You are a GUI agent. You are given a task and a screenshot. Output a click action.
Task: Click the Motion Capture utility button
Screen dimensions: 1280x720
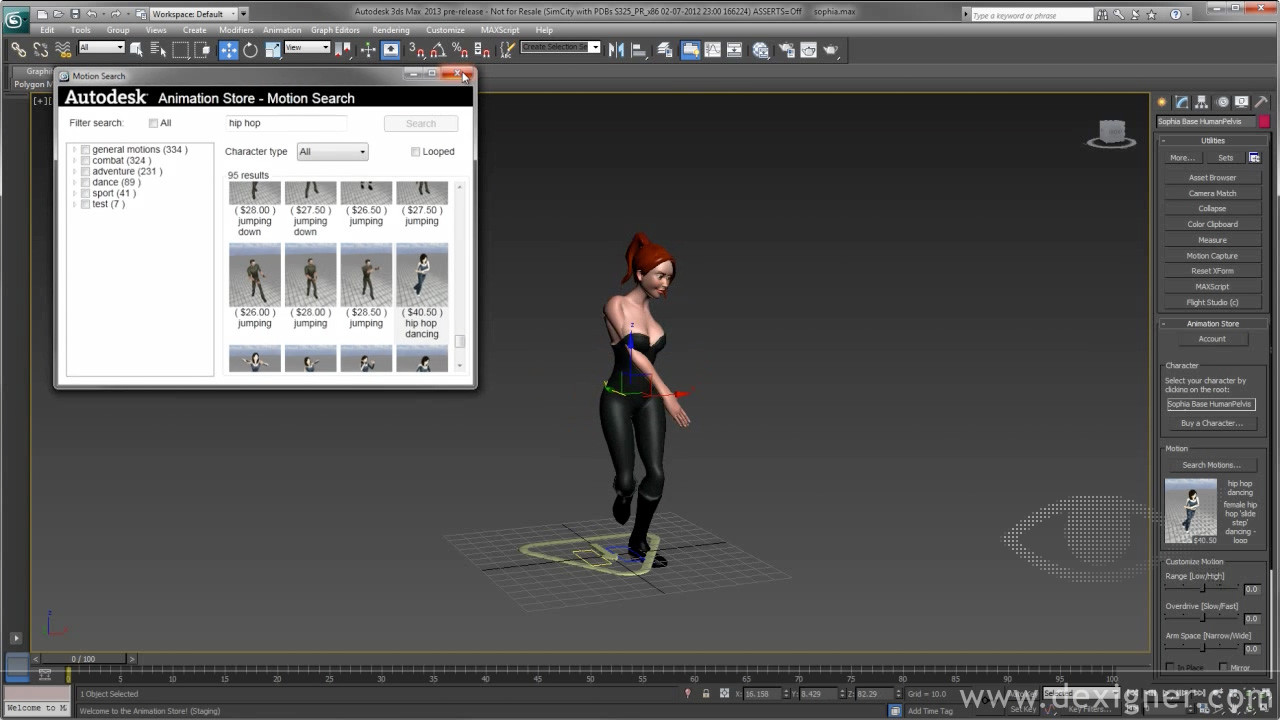coord(1212,256)
